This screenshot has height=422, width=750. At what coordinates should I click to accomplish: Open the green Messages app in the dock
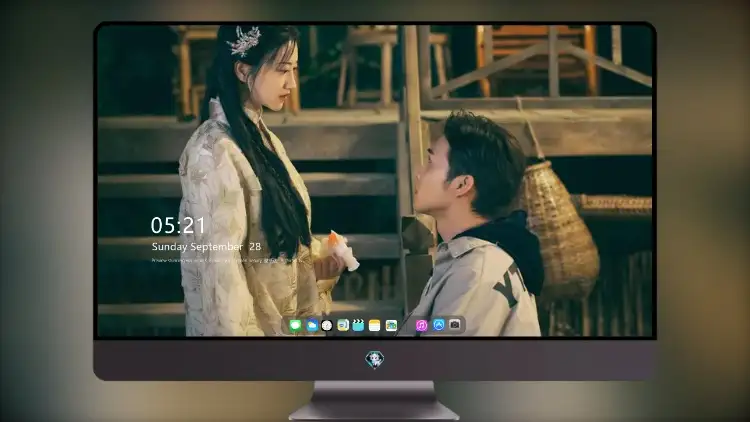296,325
